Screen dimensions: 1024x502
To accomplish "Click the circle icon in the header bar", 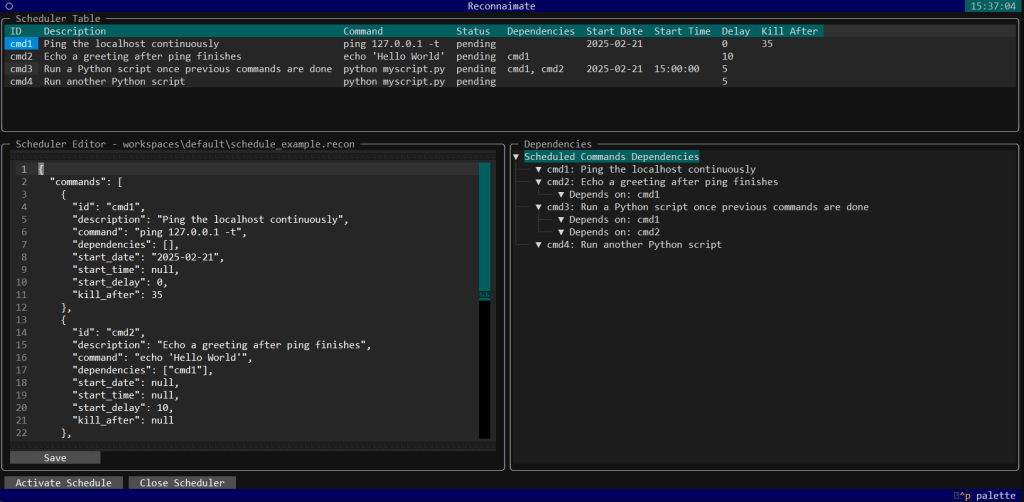I will [x=9, y=6].
